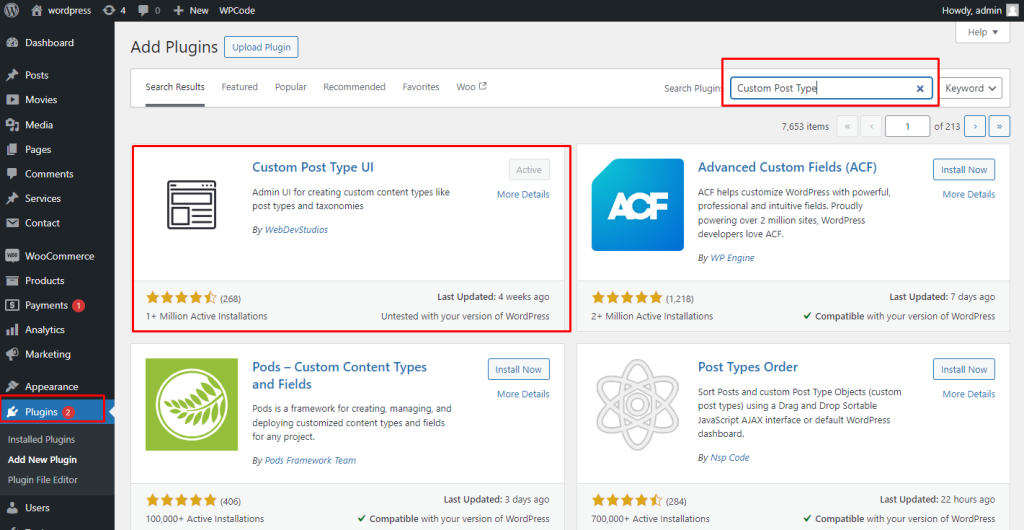Image resolution: width=1024 pixels, height=530 pixels.
Task: Click the Services pin icon
Action: click(x=12, y=198)
